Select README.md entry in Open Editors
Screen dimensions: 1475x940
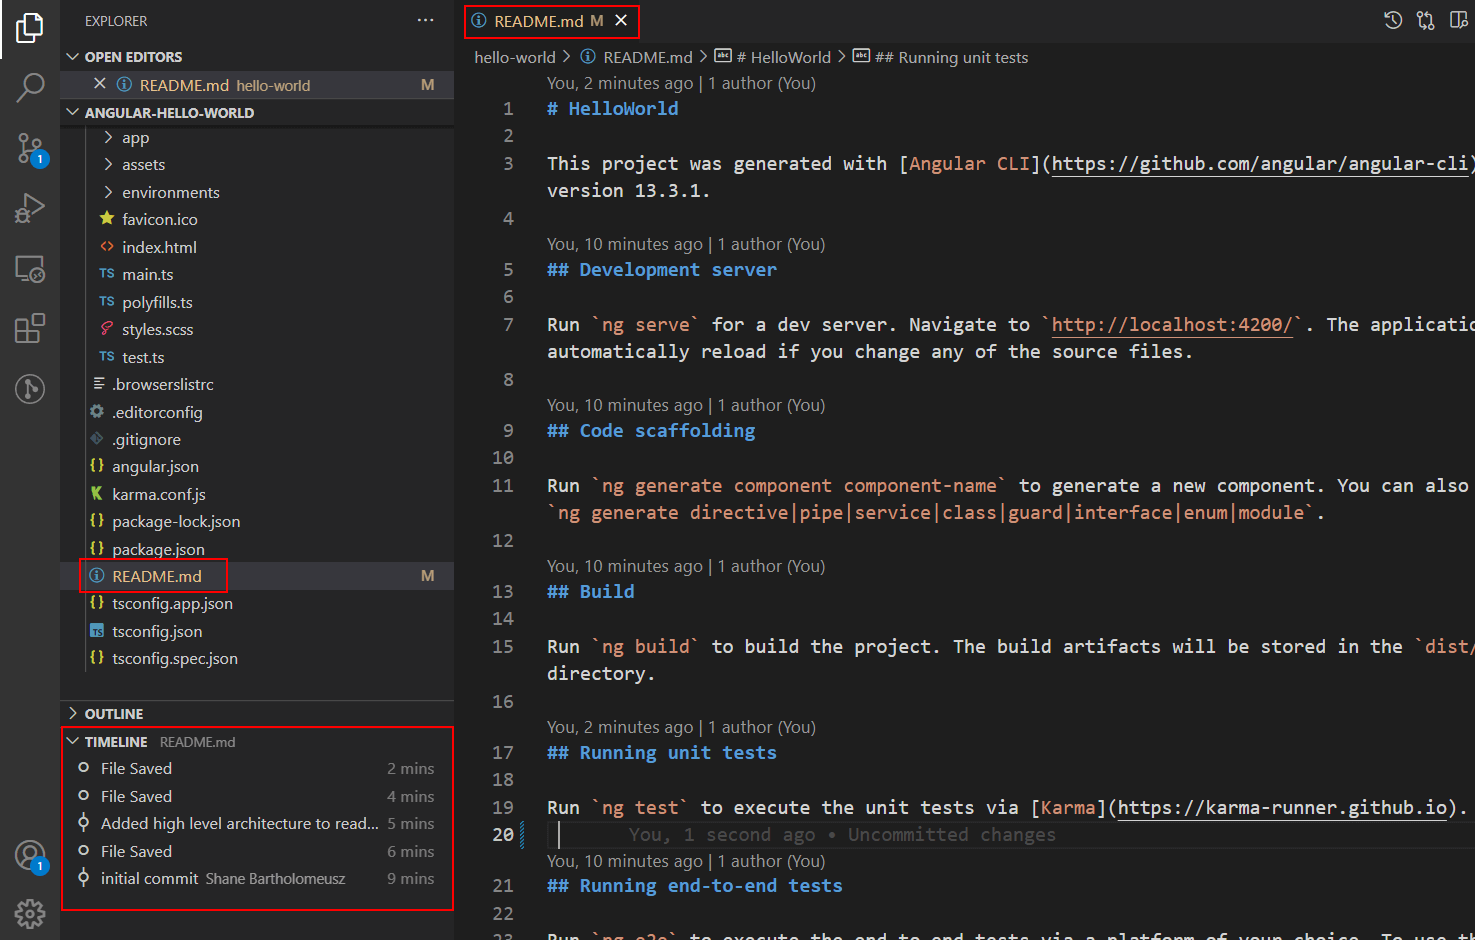click(x=258, y=85)
